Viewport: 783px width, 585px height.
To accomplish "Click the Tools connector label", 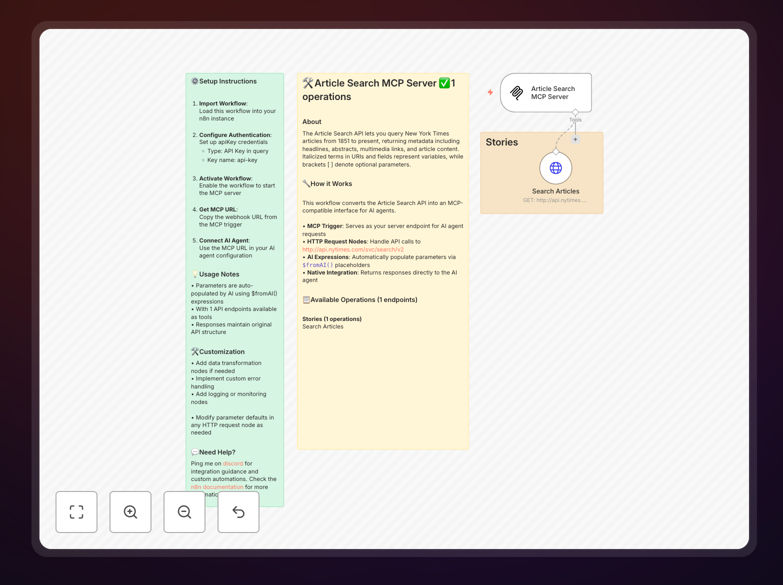I will pos(575,120).
